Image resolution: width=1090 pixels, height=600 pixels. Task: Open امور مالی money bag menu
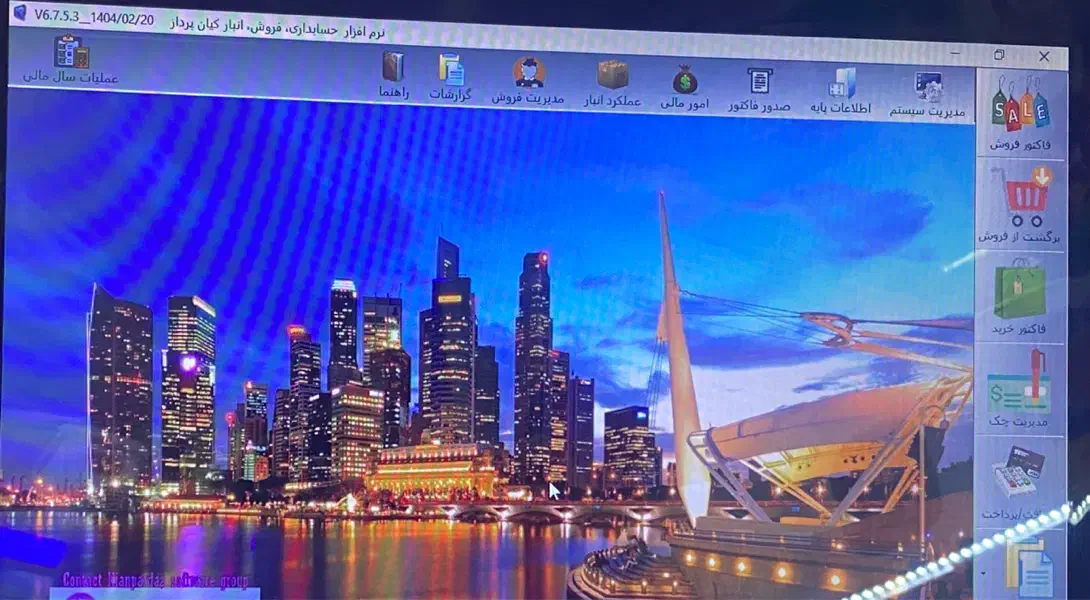(685, 88)
